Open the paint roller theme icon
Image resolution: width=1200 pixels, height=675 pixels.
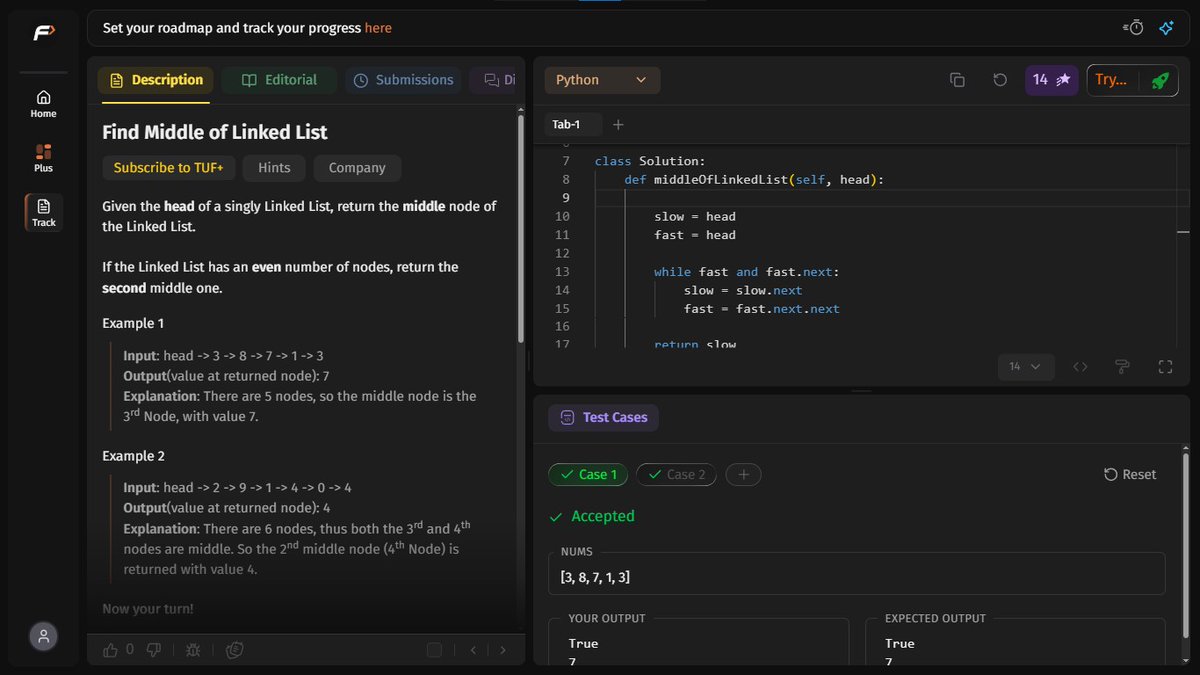point(1123,367)
